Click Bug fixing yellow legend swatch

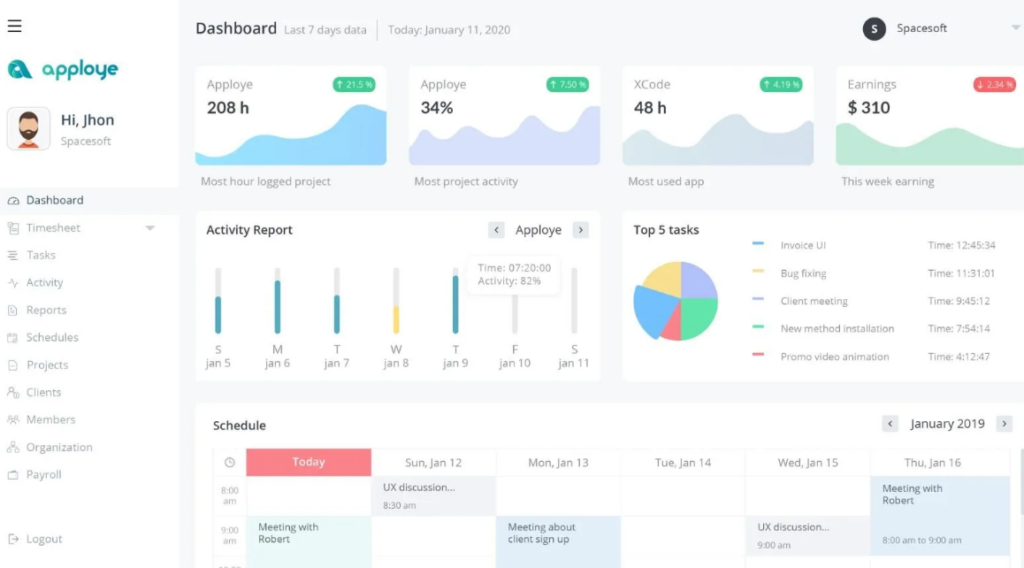(x=758, y=271)
